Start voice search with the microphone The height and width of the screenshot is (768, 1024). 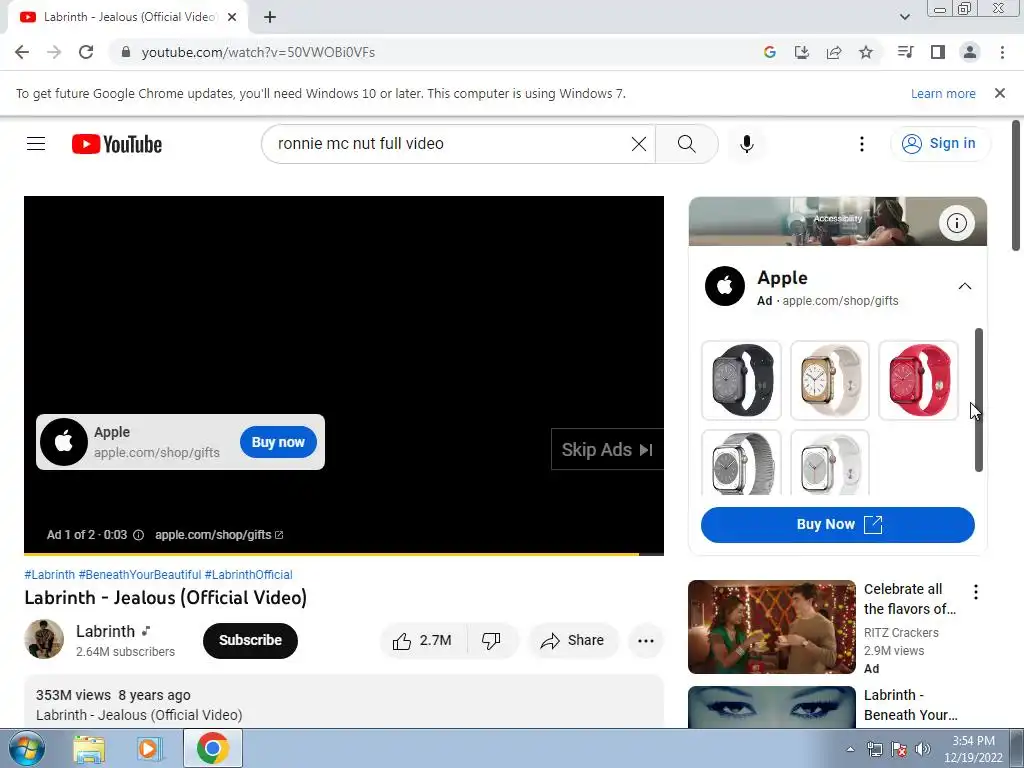tap(746, 144)
